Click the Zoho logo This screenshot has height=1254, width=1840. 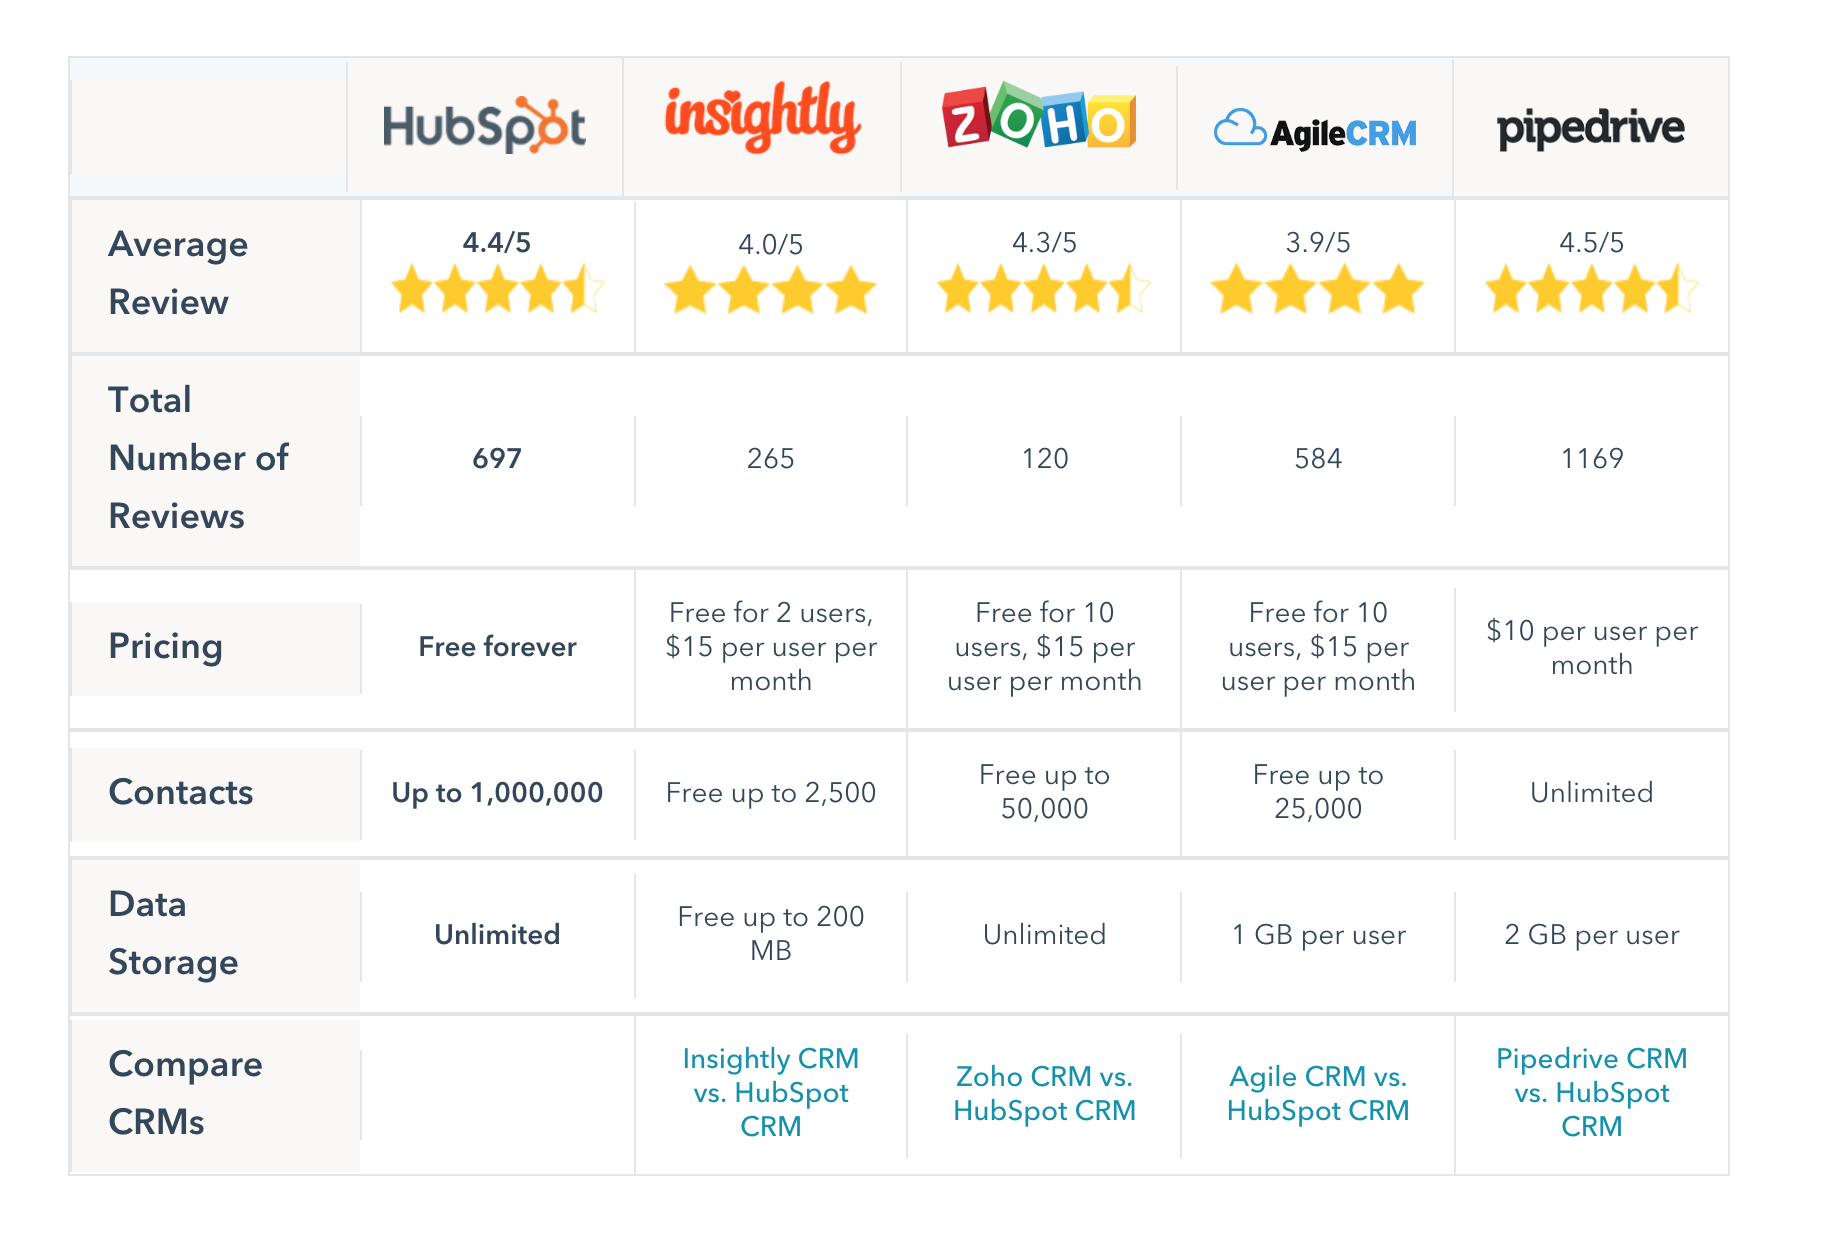pos(1039,117)
